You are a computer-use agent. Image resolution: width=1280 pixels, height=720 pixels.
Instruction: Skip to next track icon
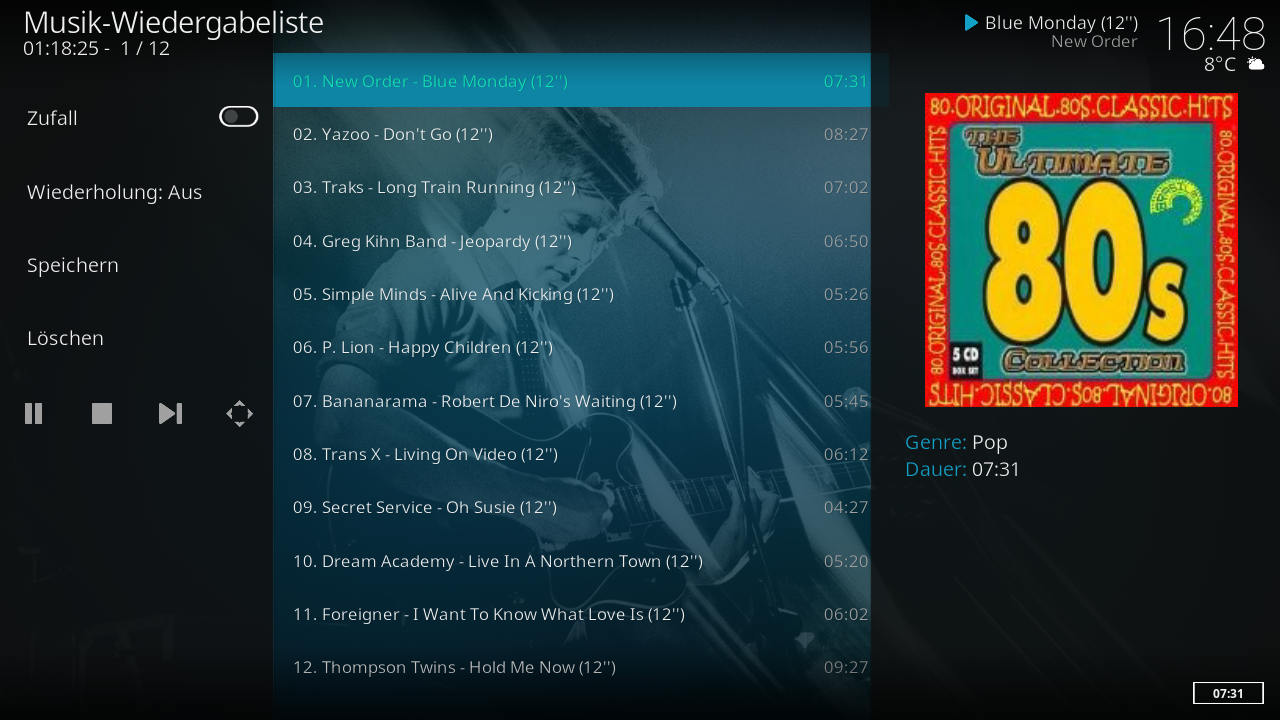(x=171, y=413)
